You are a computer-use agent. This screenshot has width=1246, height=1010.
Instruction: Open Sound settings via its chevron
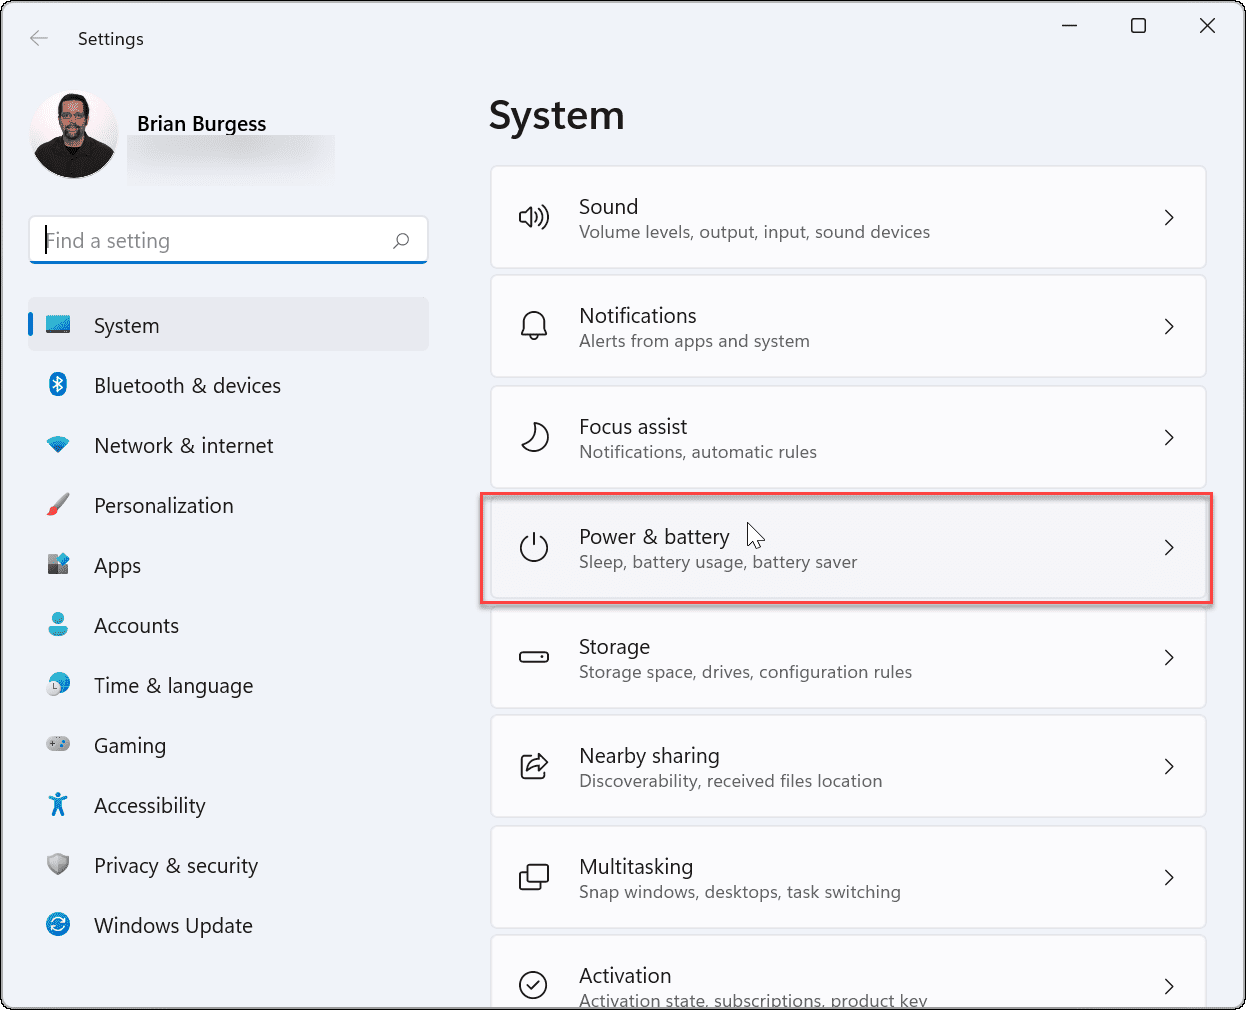1168,217
